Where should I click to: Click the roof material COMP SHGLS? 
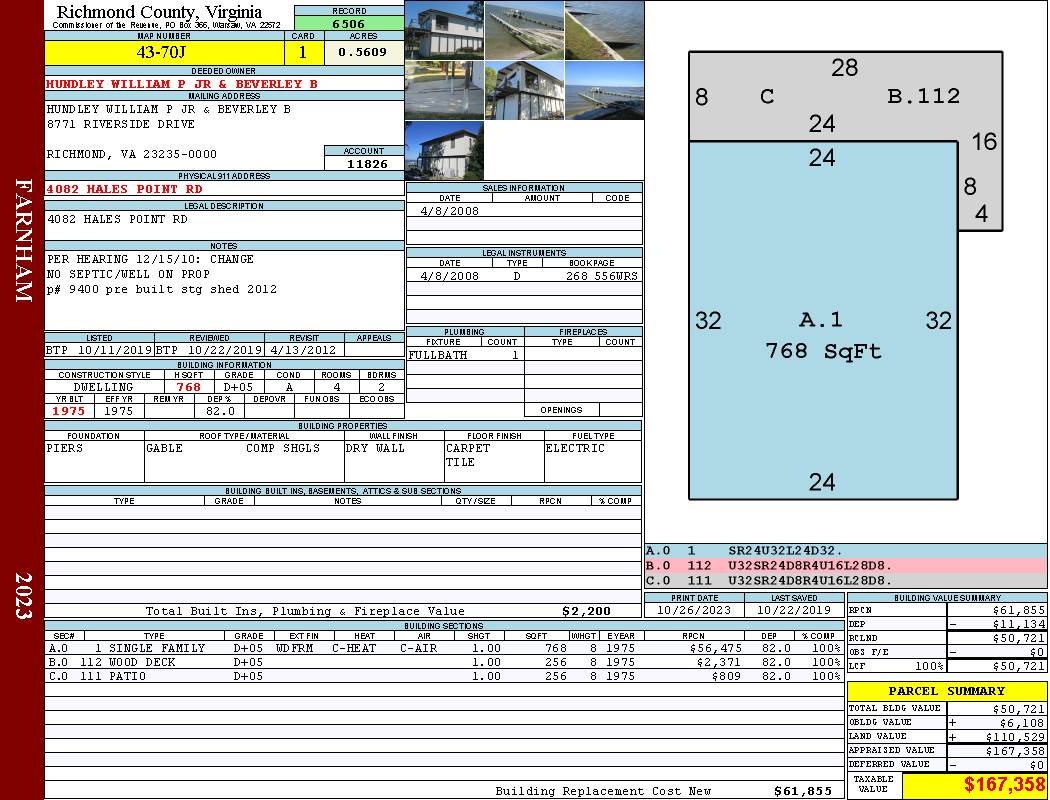283,448
